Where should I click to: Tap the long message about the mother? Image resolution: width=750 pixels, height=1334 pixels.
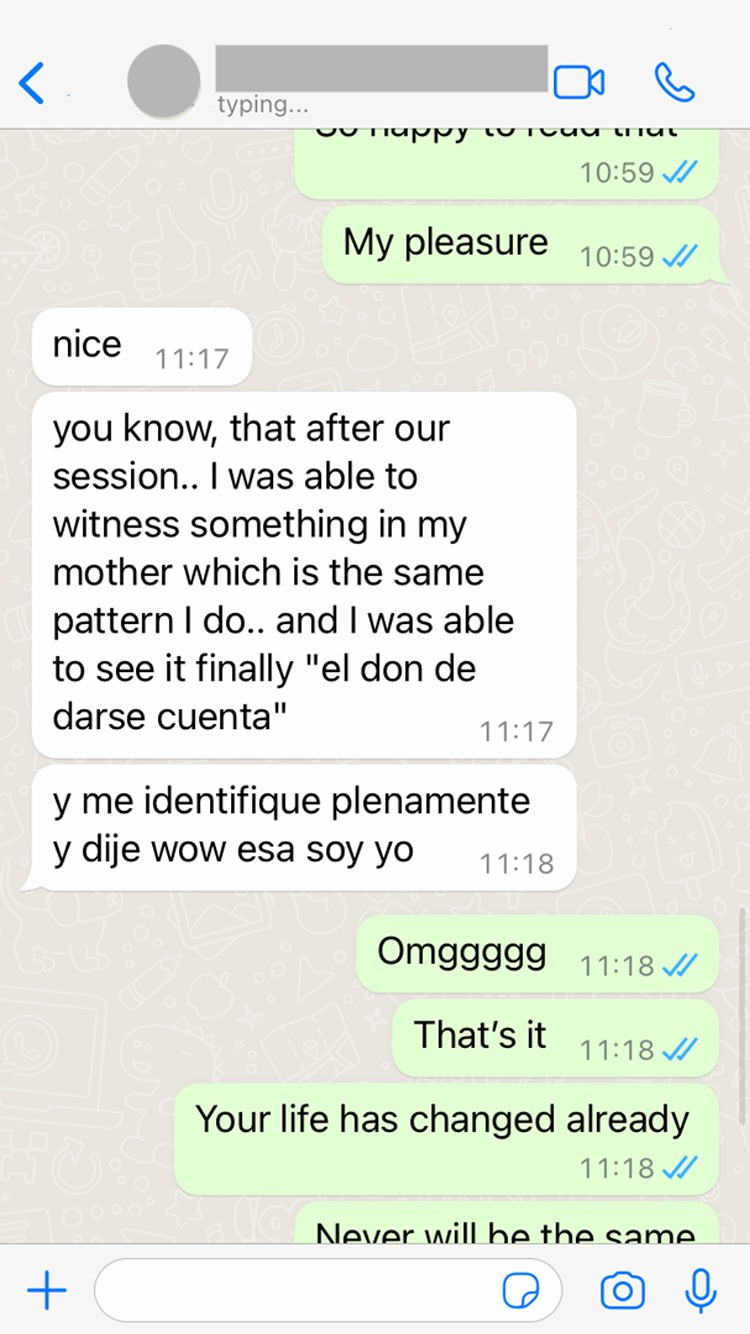(304, 574)
